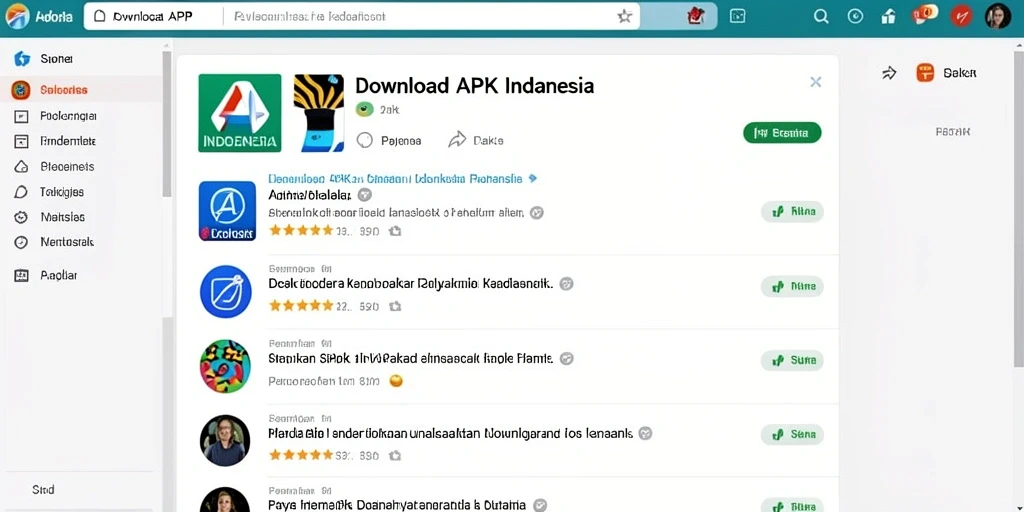
Task: Click Stod at the sidebar bottom
Action: pos(43,490)
